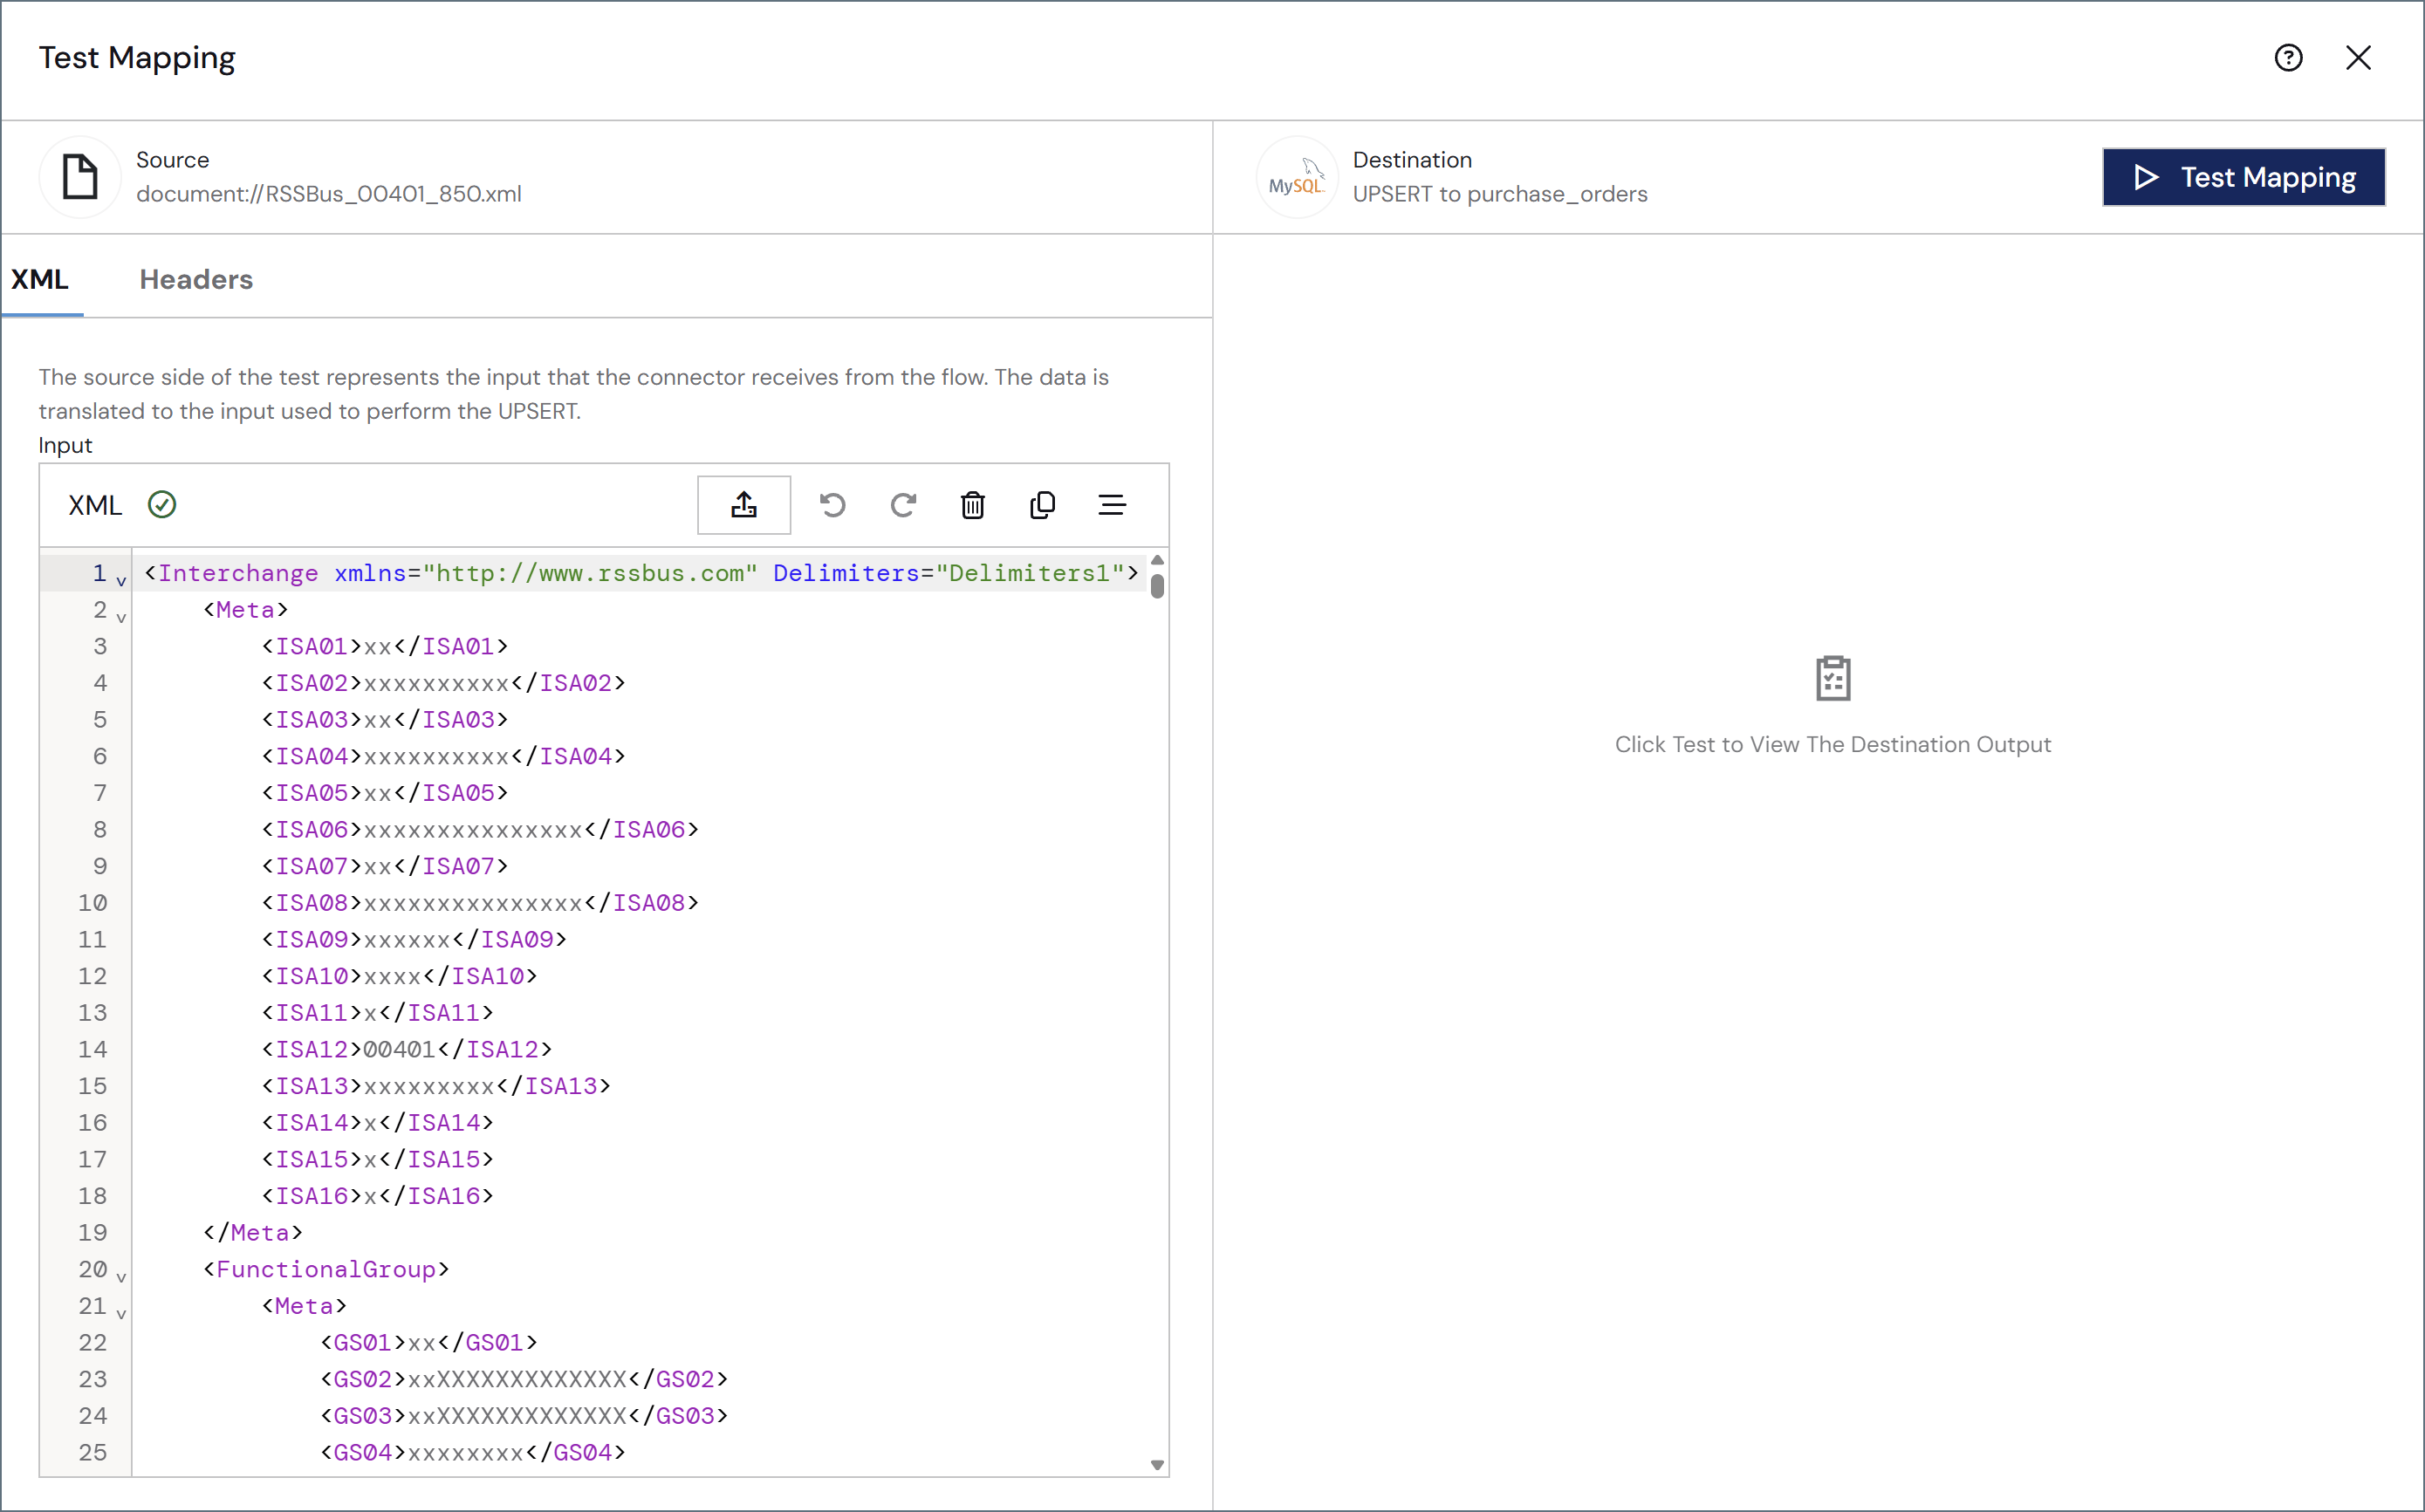Click line with GS02 element
Image resolution: width=2425 pixels, height=1512 pixels.
click(524, 1379)
